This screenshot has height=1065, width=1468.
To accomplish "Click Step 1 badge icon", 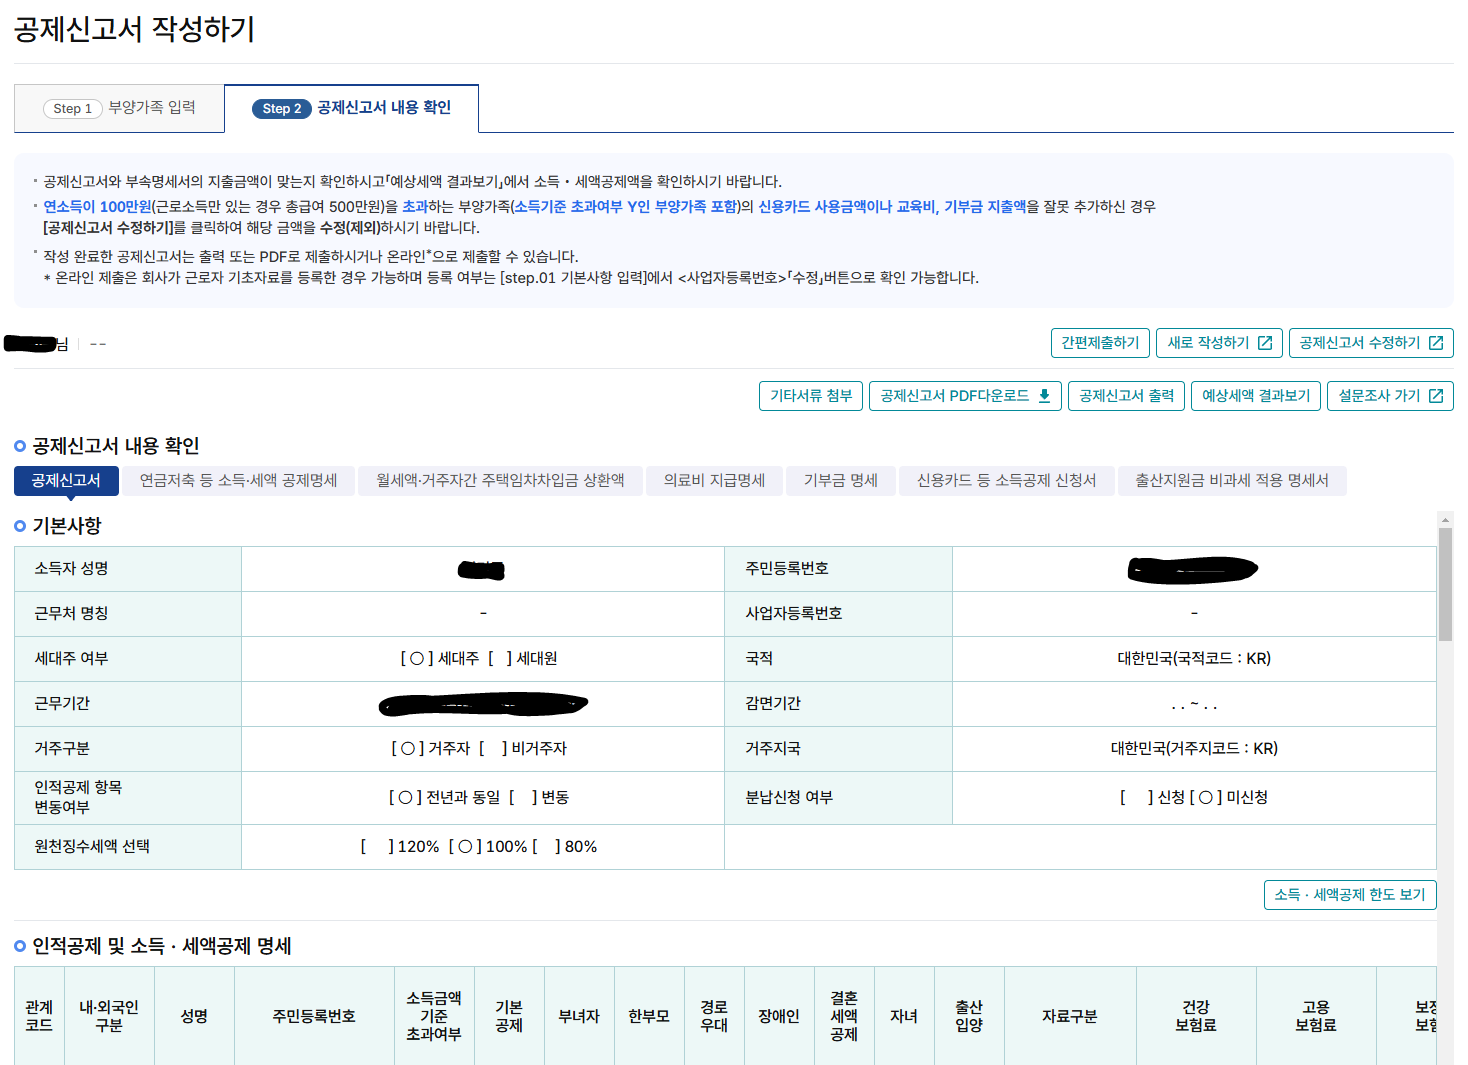I will coord(73,108).
